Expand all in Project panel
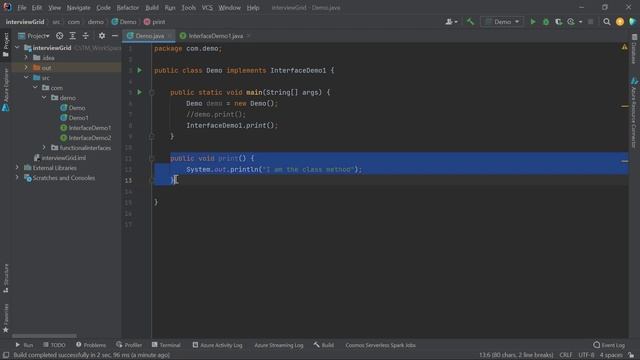This screenshot has width=640, height=360. point(73,36)
